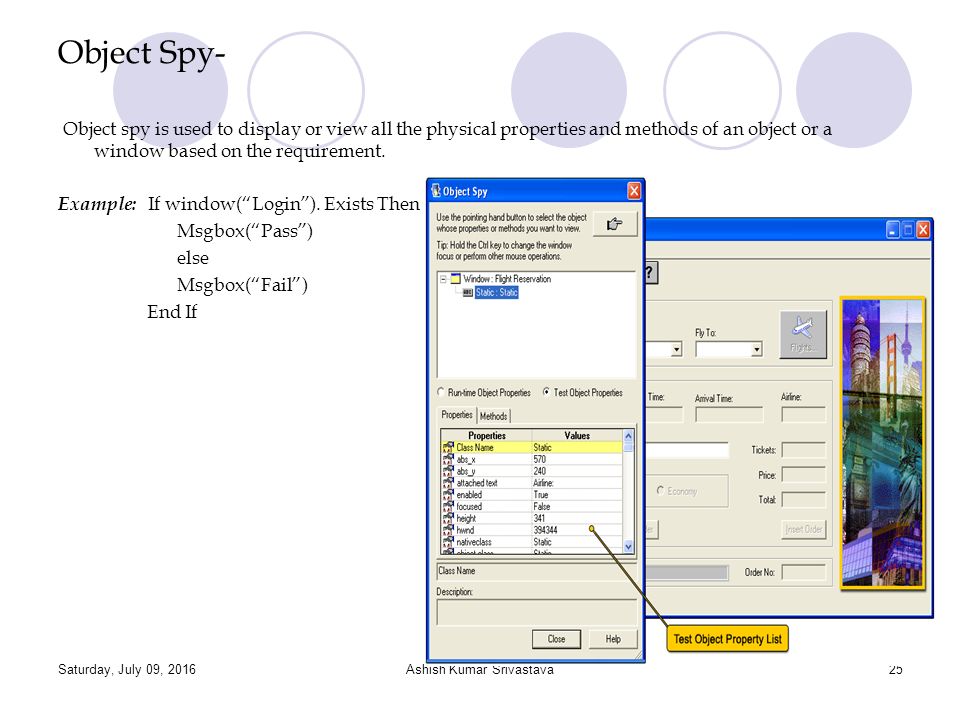The width and height of the screenshot is (960, 720).
Task: Click the pointing hand button in Object Spy
Action: [x=615, y=224]
